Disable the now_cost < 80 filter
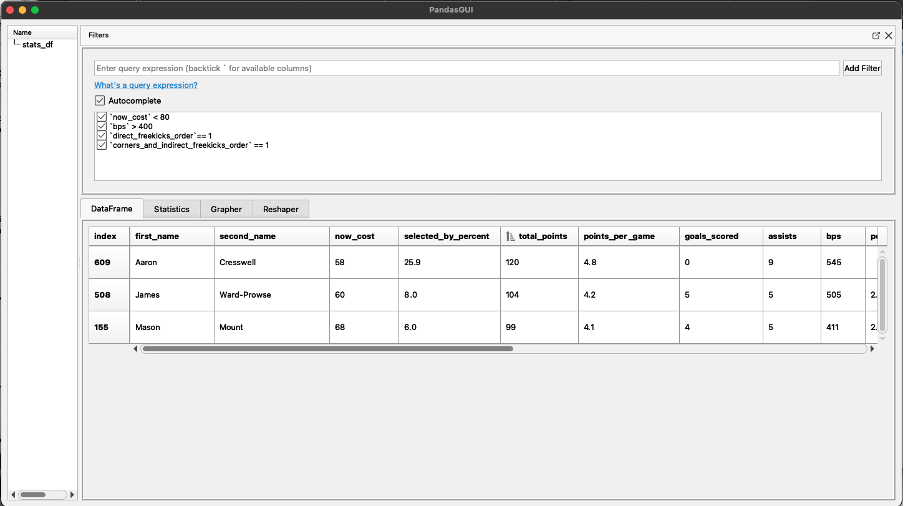Image resolution: width=904 pixels, height=506 pixels. (102, 117)
